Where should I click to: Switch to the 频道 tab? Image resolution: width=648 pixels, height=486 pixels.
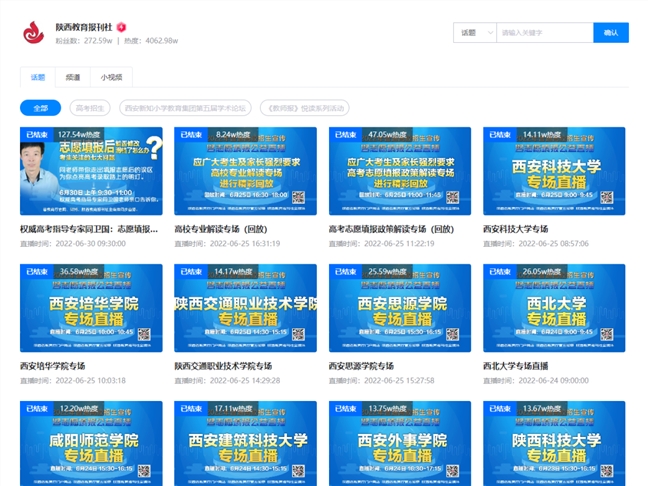click(73, 77)
